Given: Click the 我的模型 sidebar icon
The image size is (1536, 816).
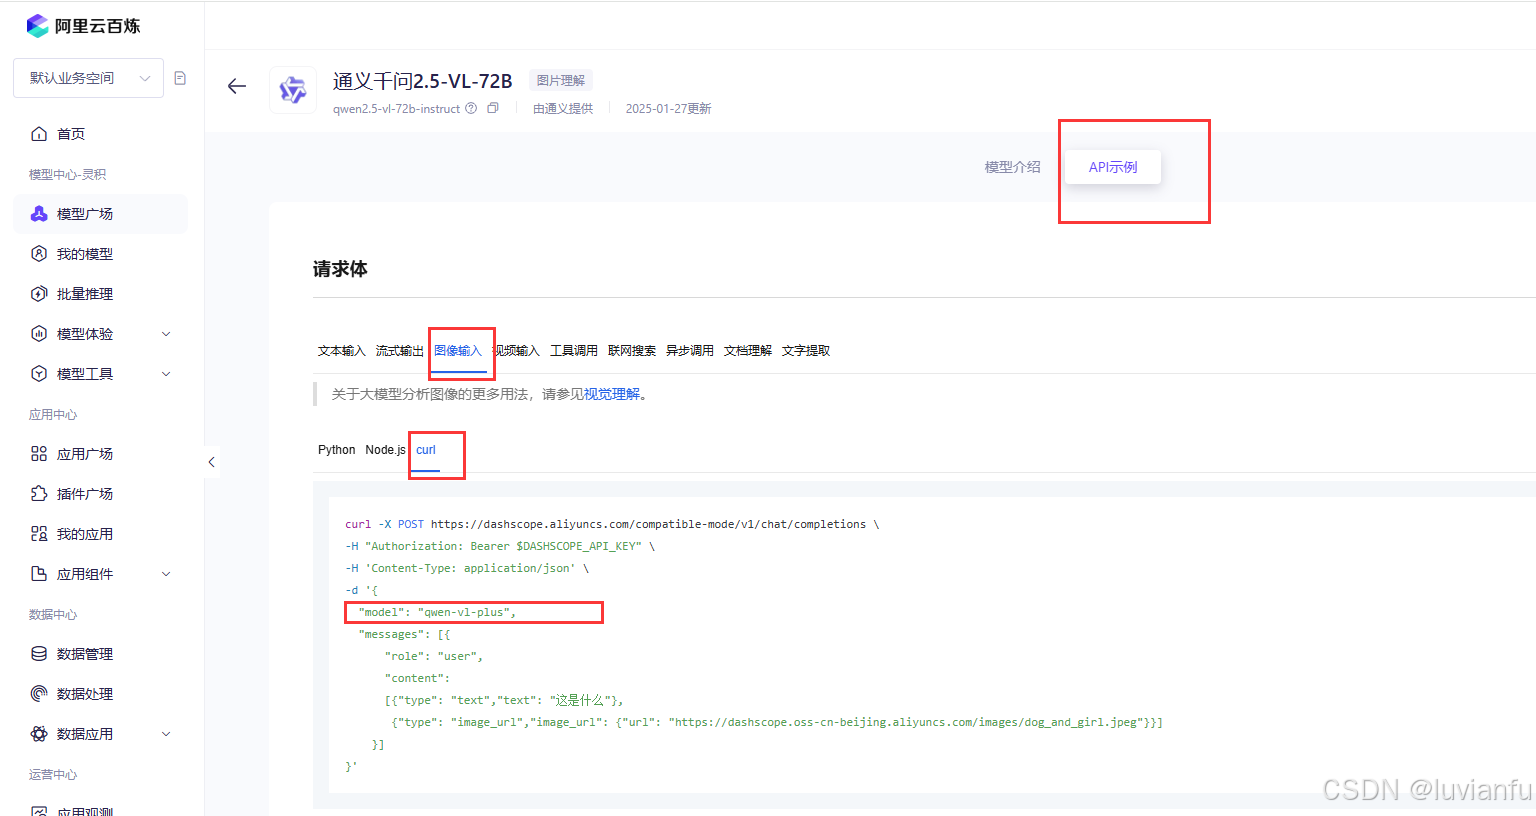Looking at the screenshot, I should (x=39, y=254).
